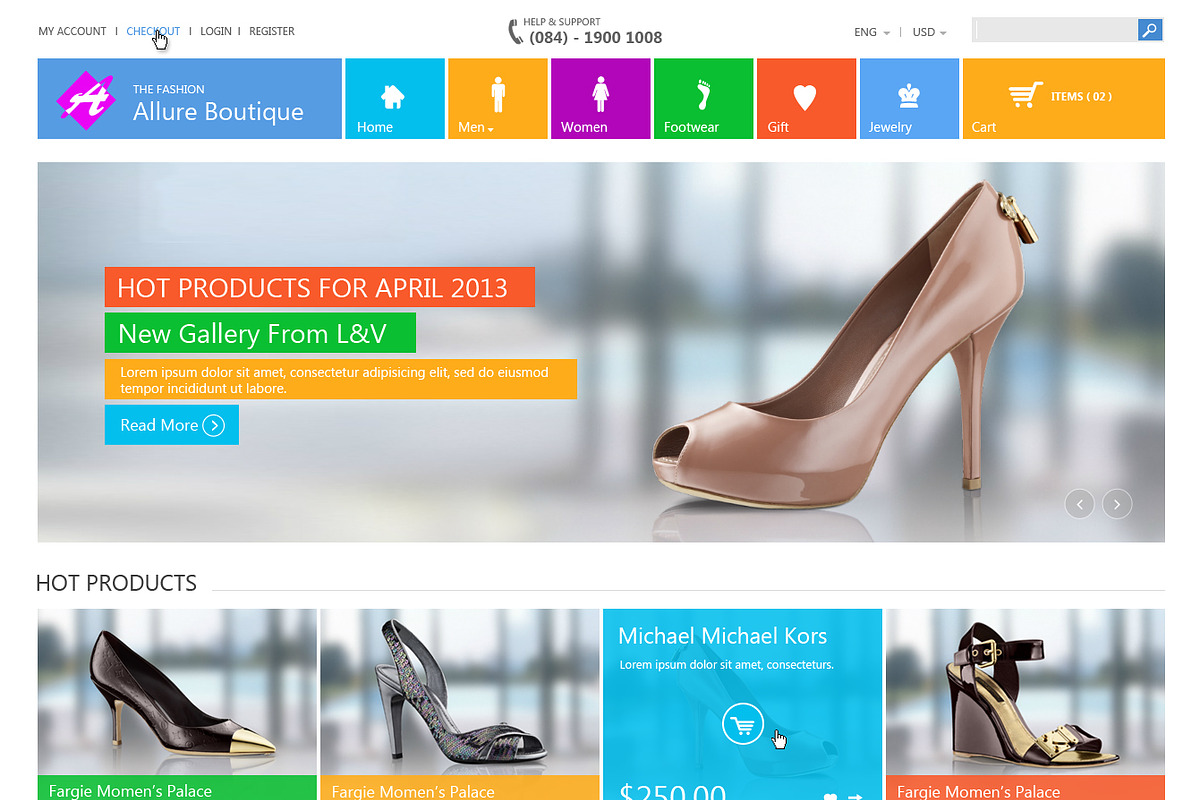Open the shopping cart icon in Cart tile
The width and height of the screenshot is (1200, 800).
click(x=1025, y=95)
